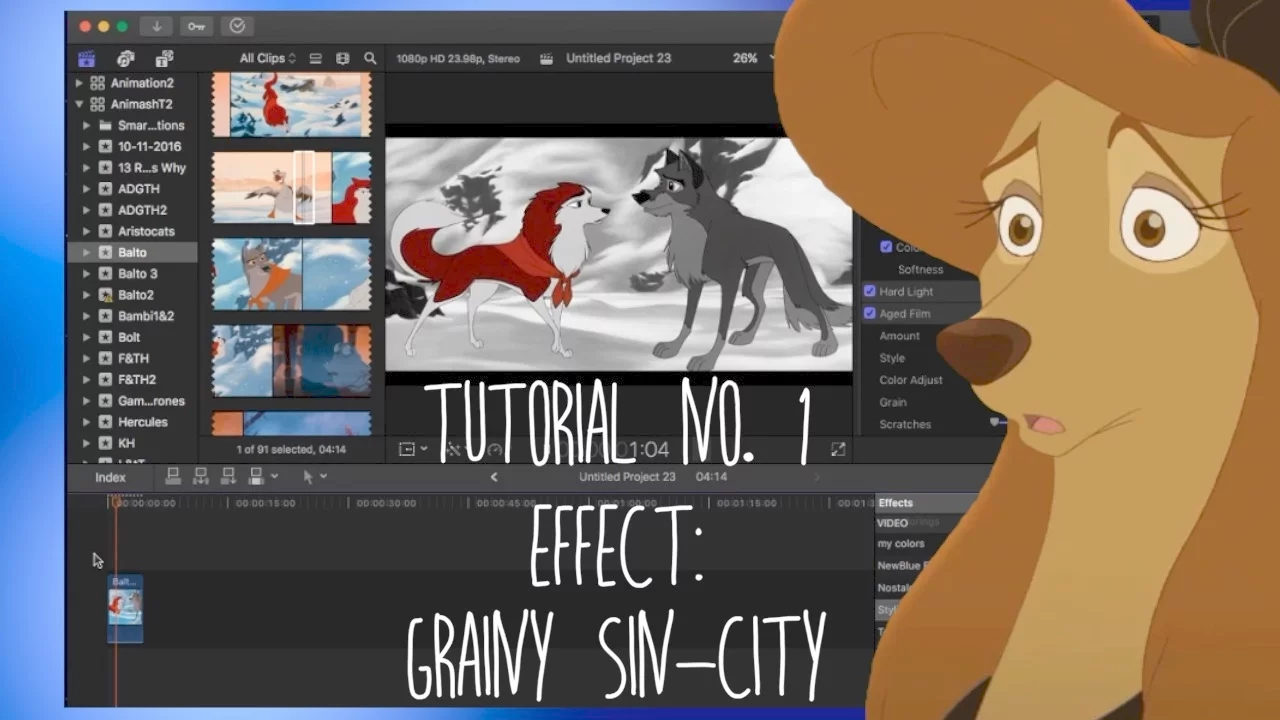Select the Balt... clip in the timeline
This screenshot has height=720, width=1280.
(x=125, y=608)
